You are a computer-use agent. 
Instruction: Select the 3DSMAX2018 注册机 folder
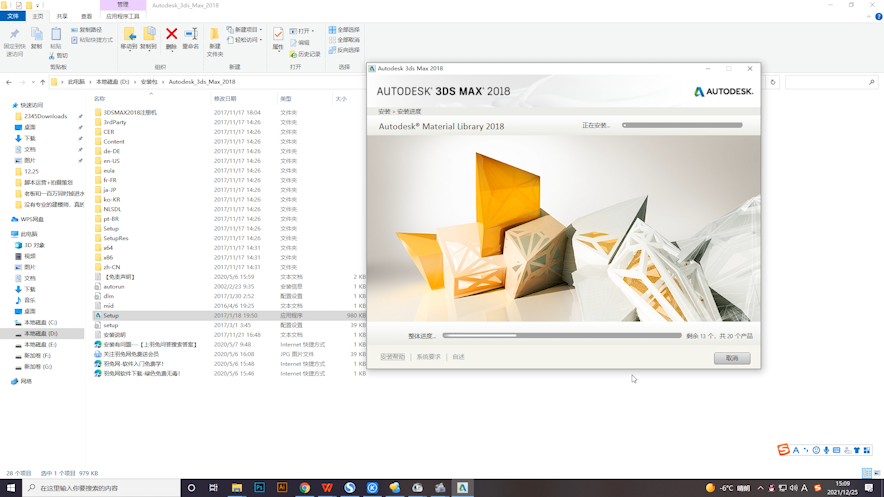[130, 112]
